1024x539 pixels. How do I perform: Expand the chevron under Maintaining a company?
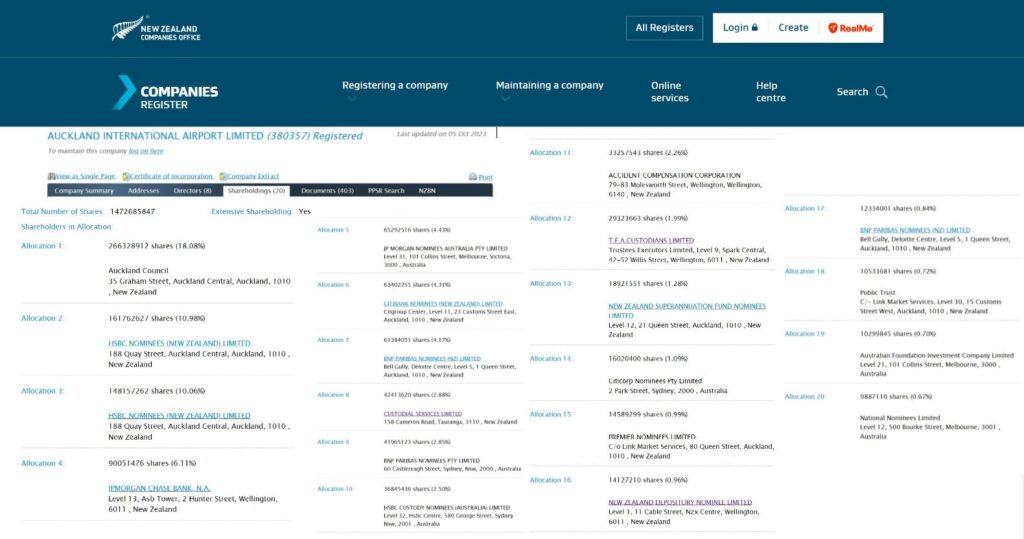point(505,99)
